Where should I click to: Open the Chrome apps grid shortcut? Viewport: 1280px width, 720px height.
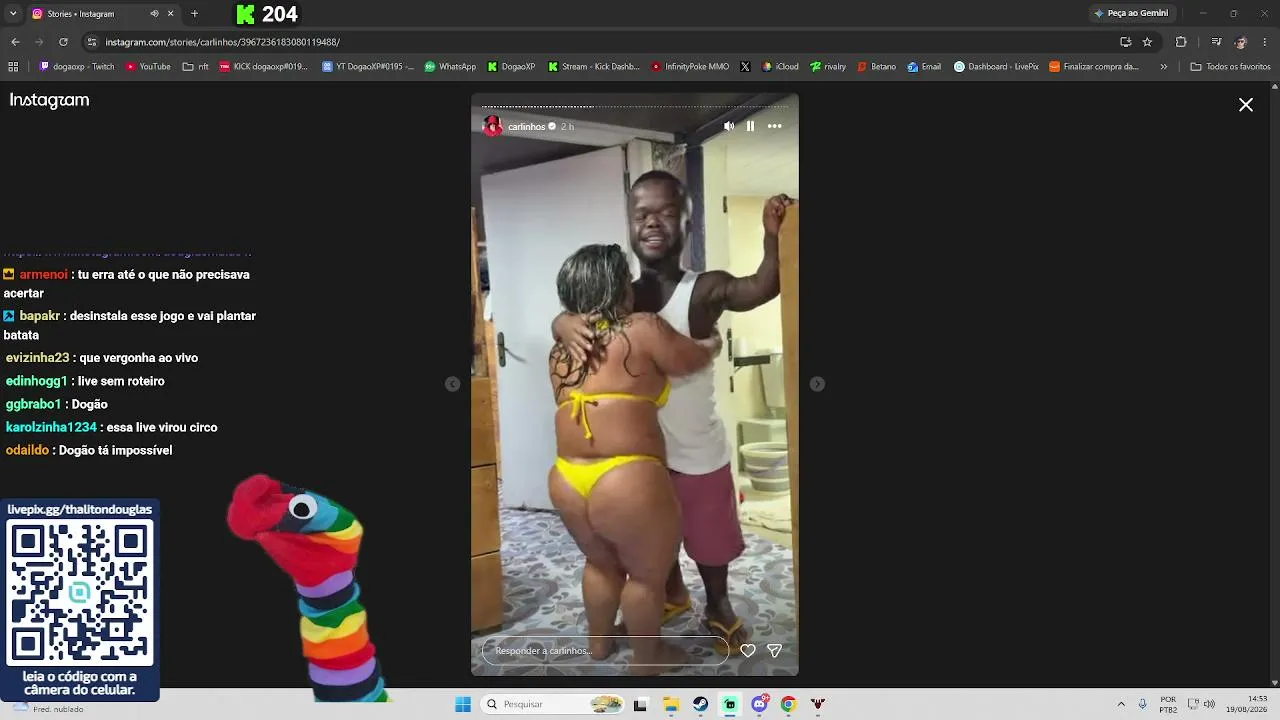13,67
